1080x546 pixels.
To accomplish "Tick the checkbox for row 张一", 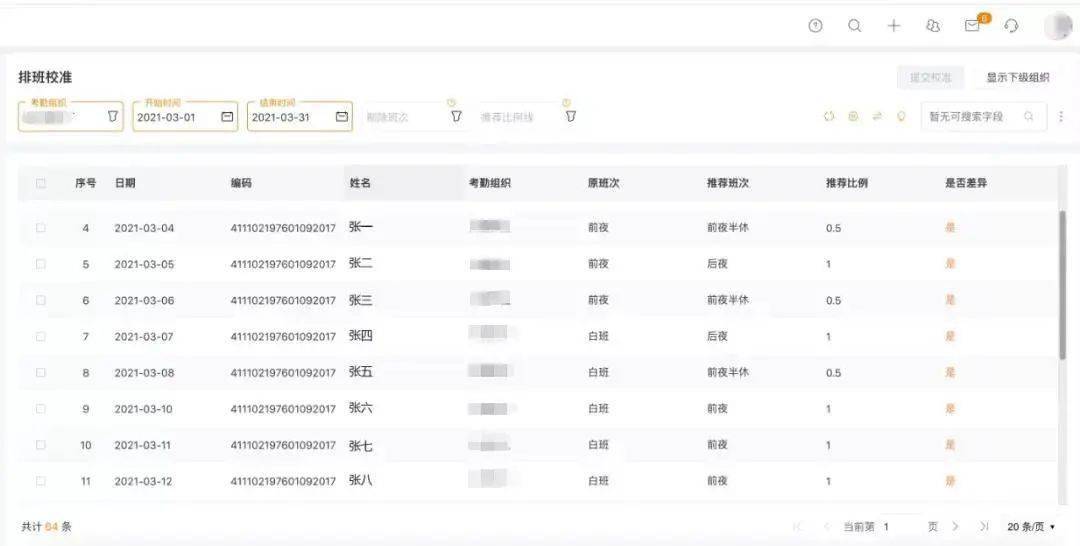I will pos(41,228).
